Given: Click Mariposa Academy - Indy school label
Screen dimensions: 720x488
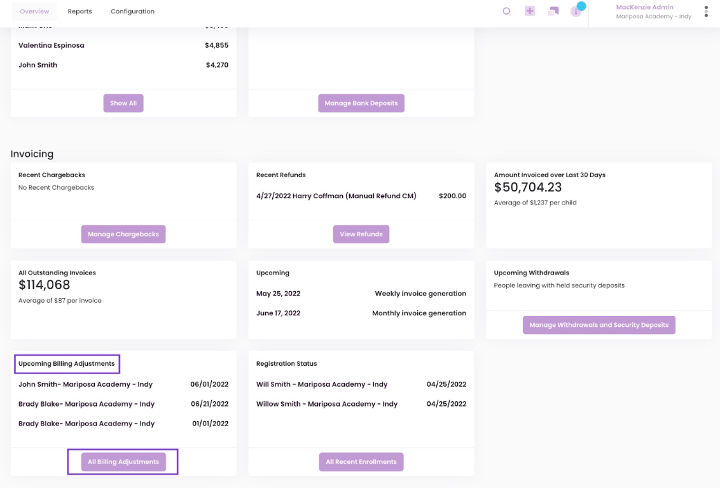Looking at the screenshot, I should click(653, 17).
